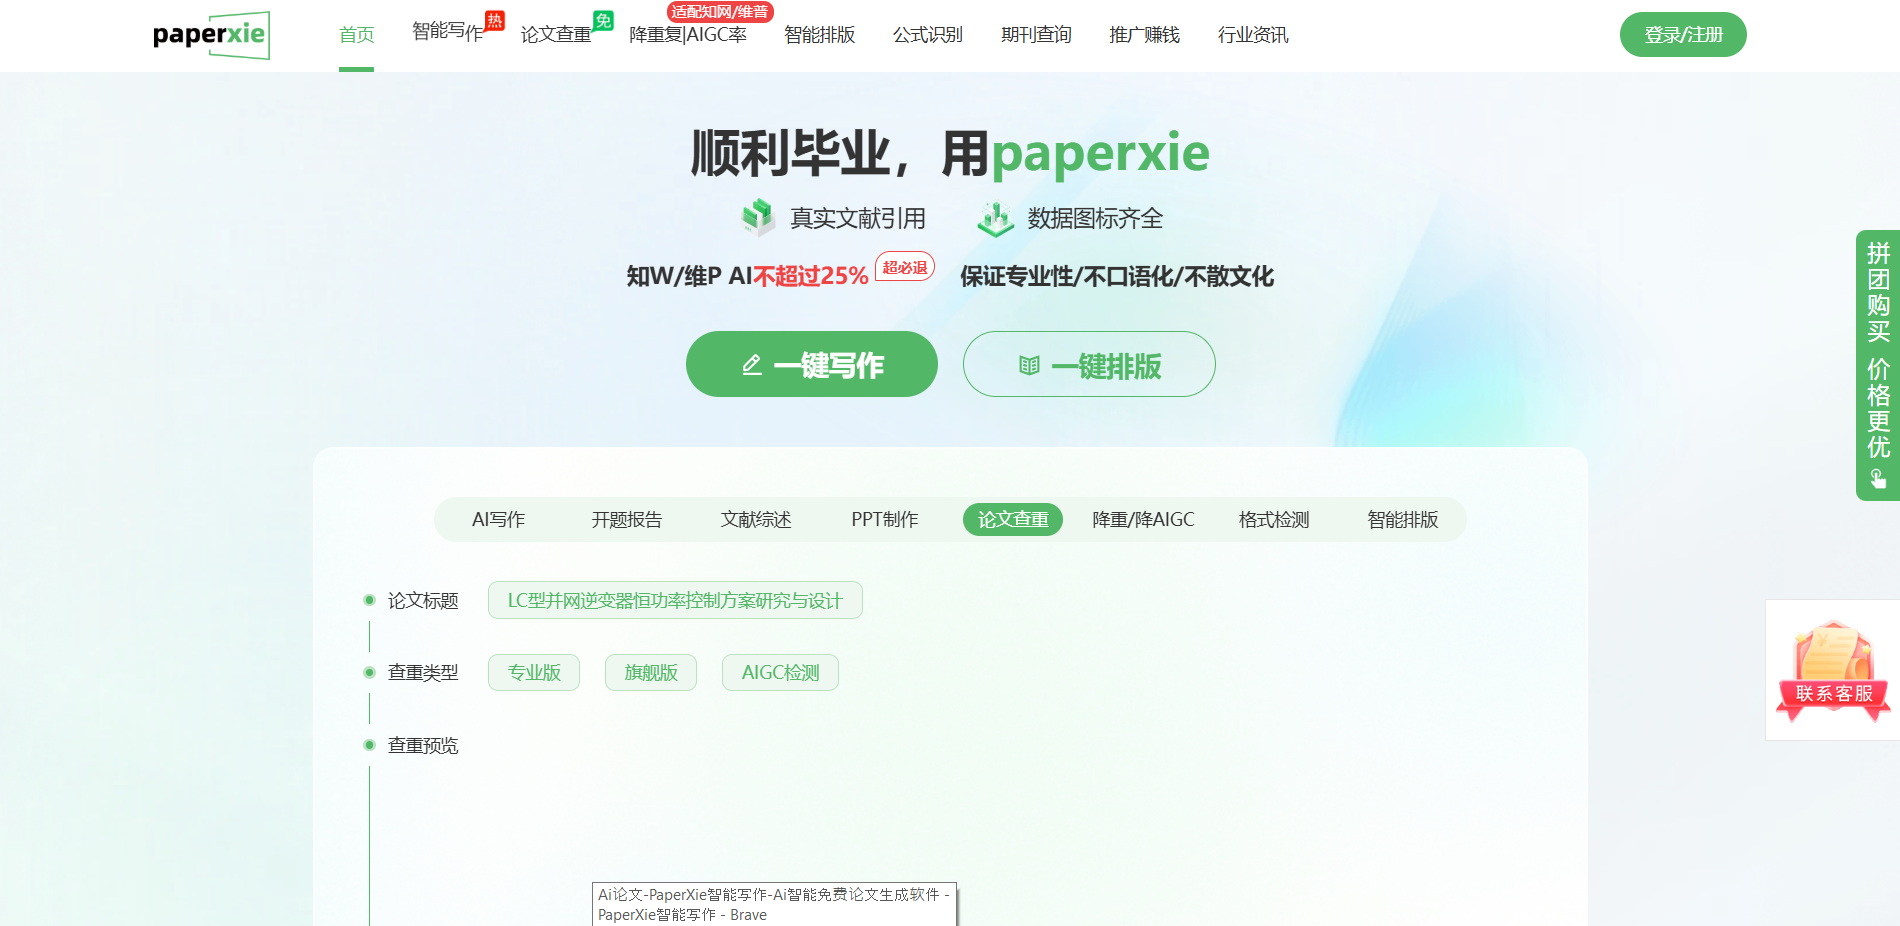The height and width of the screenshot is (926, 1900).
Task: Click the 论文标题 step bullet
Action: (369, 600)
